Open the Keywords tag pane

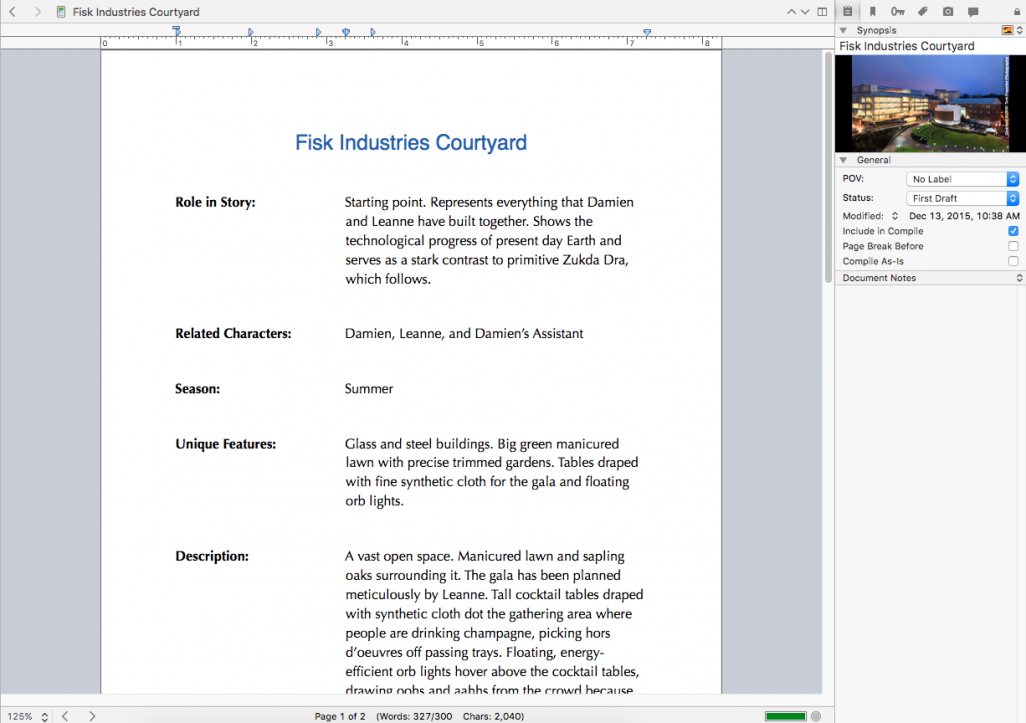[x=923, y=11]
